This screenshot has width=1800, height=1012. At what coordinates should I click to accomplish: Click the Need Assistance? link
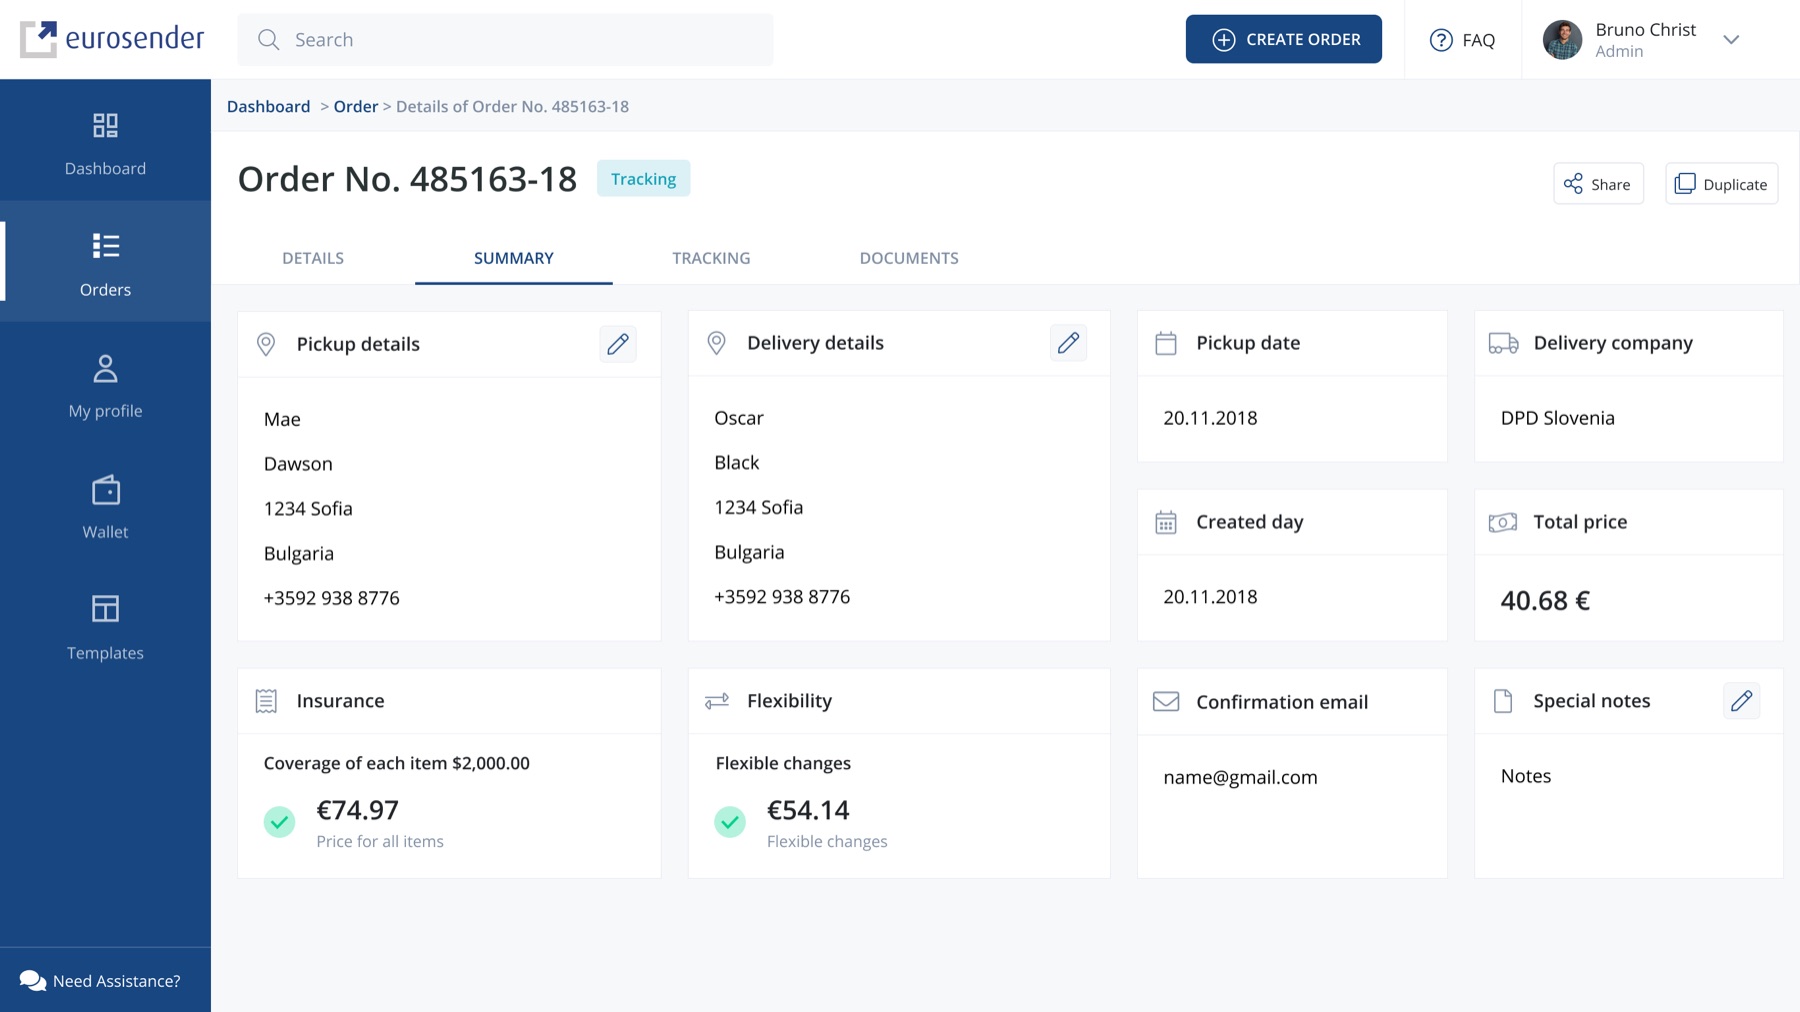point(117,981)
